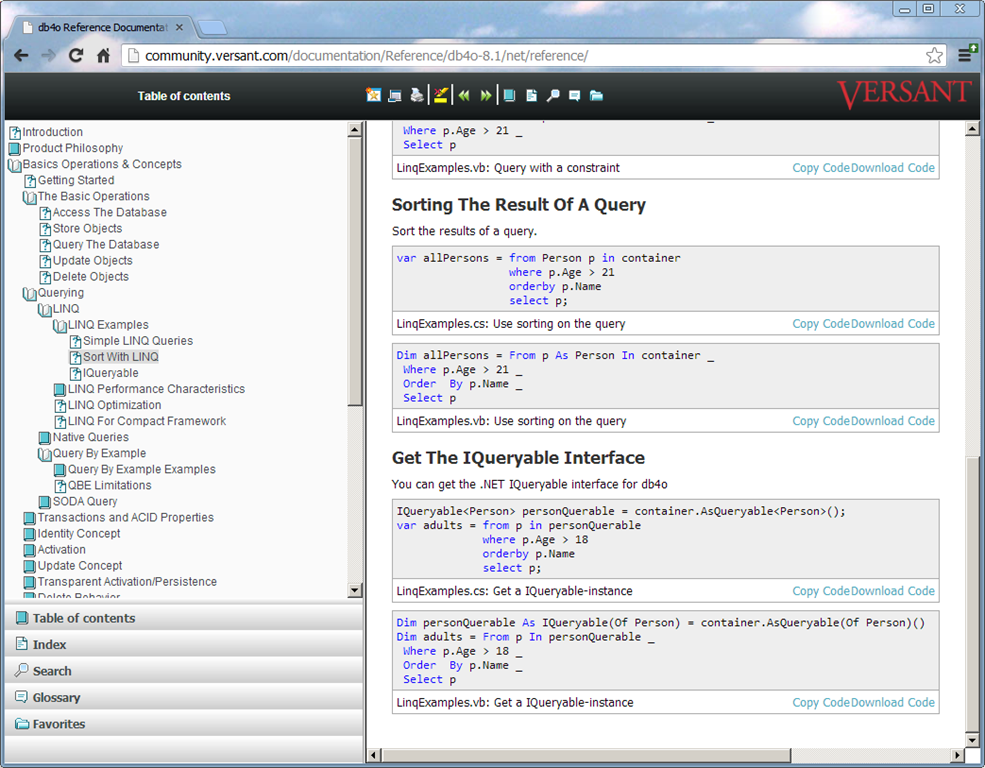Image resolution: width=985 pixels, height=768 pixels.
Task: Click the add to favorites star icon
Action: pyautogui.click(x=373, y=96)
